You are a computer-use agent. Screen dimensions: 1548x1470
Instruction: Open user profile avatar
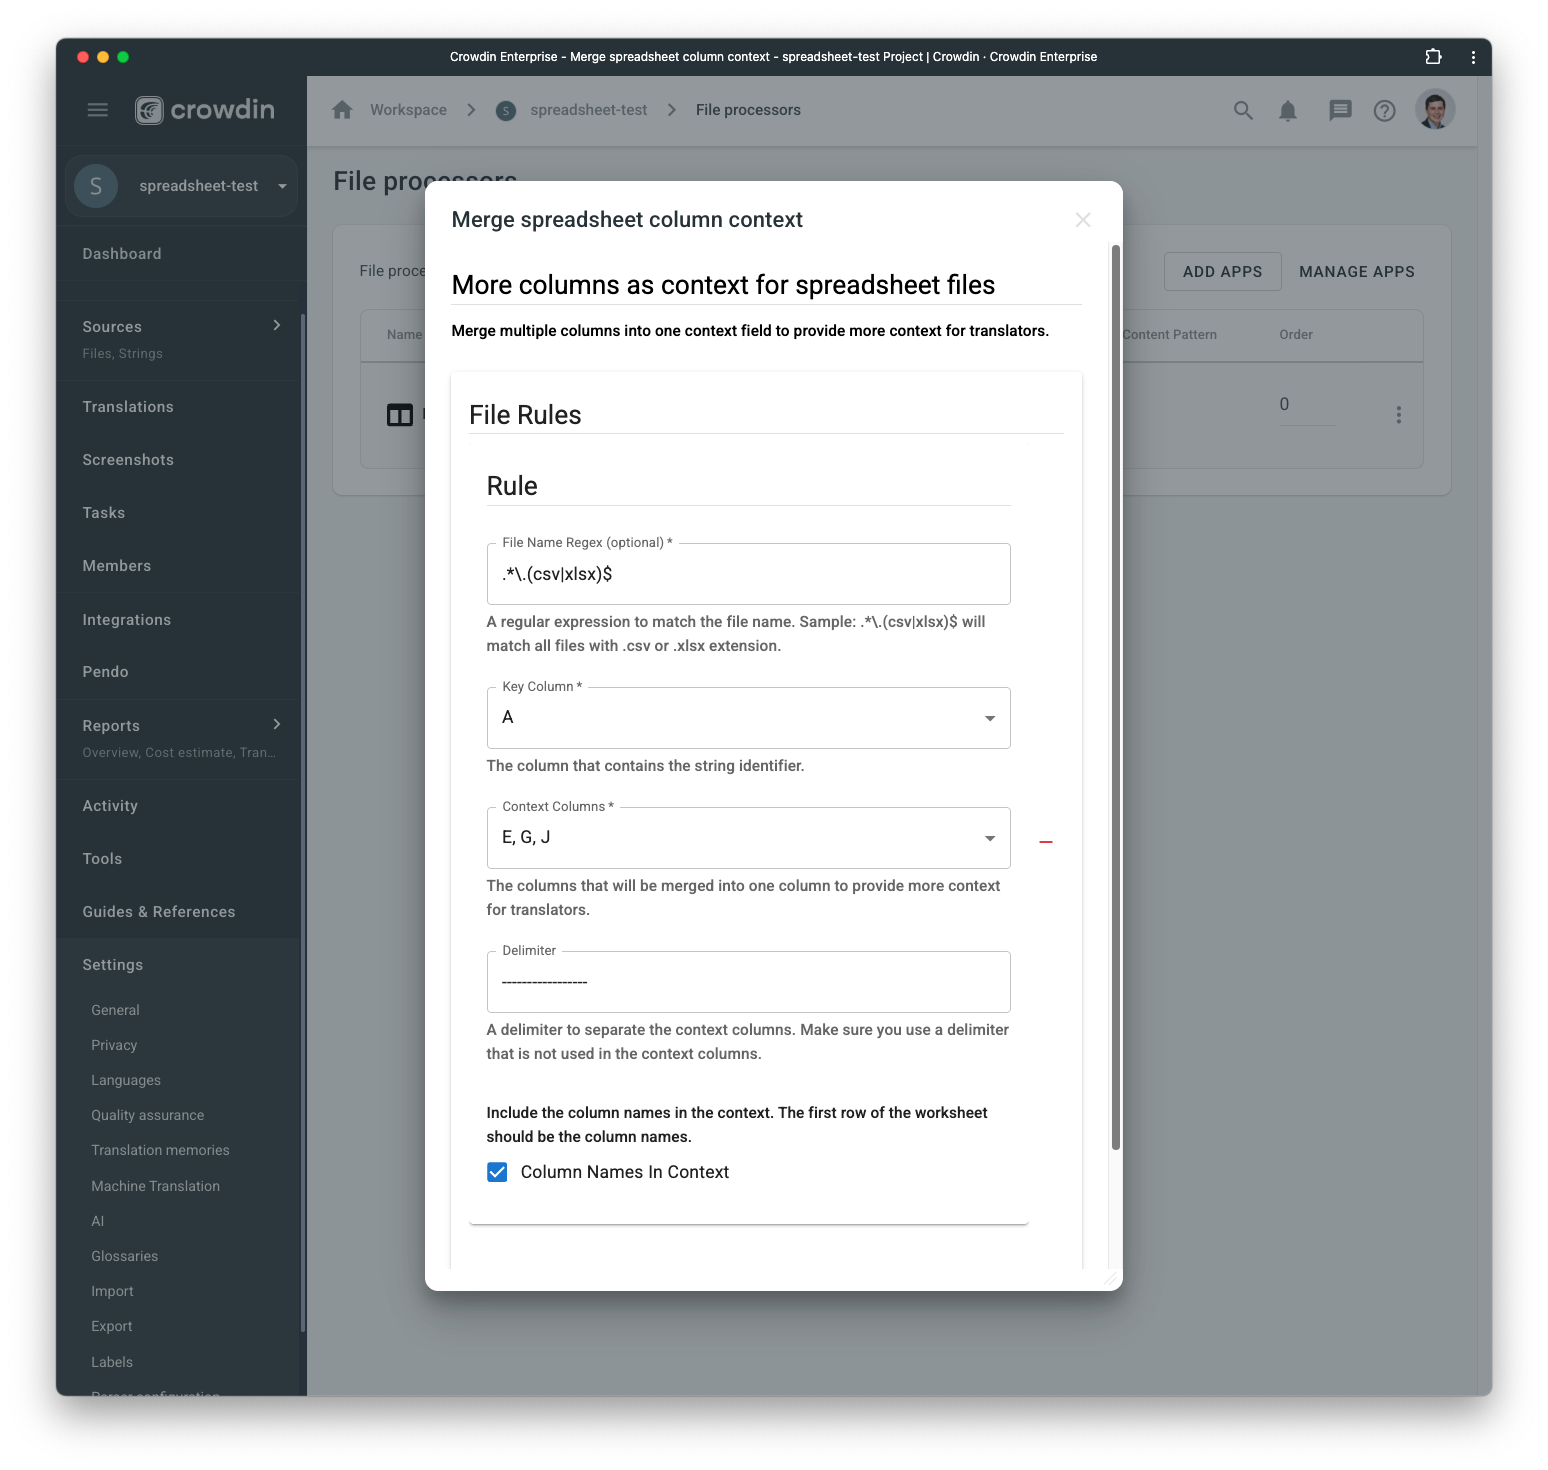[1435, 110]
